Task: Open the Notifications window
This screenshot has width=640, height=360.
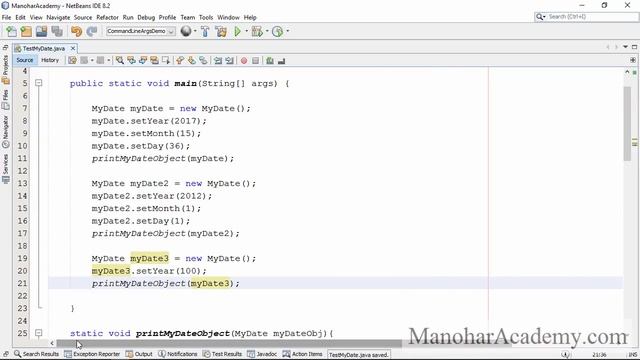Action: pyautogui.click(x=178, y=354)
